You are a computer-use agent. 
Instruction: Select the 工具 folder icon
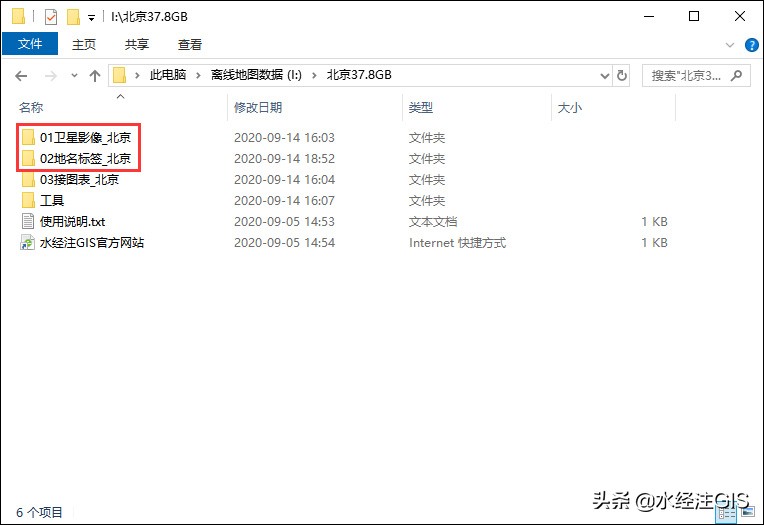point(28,200)
